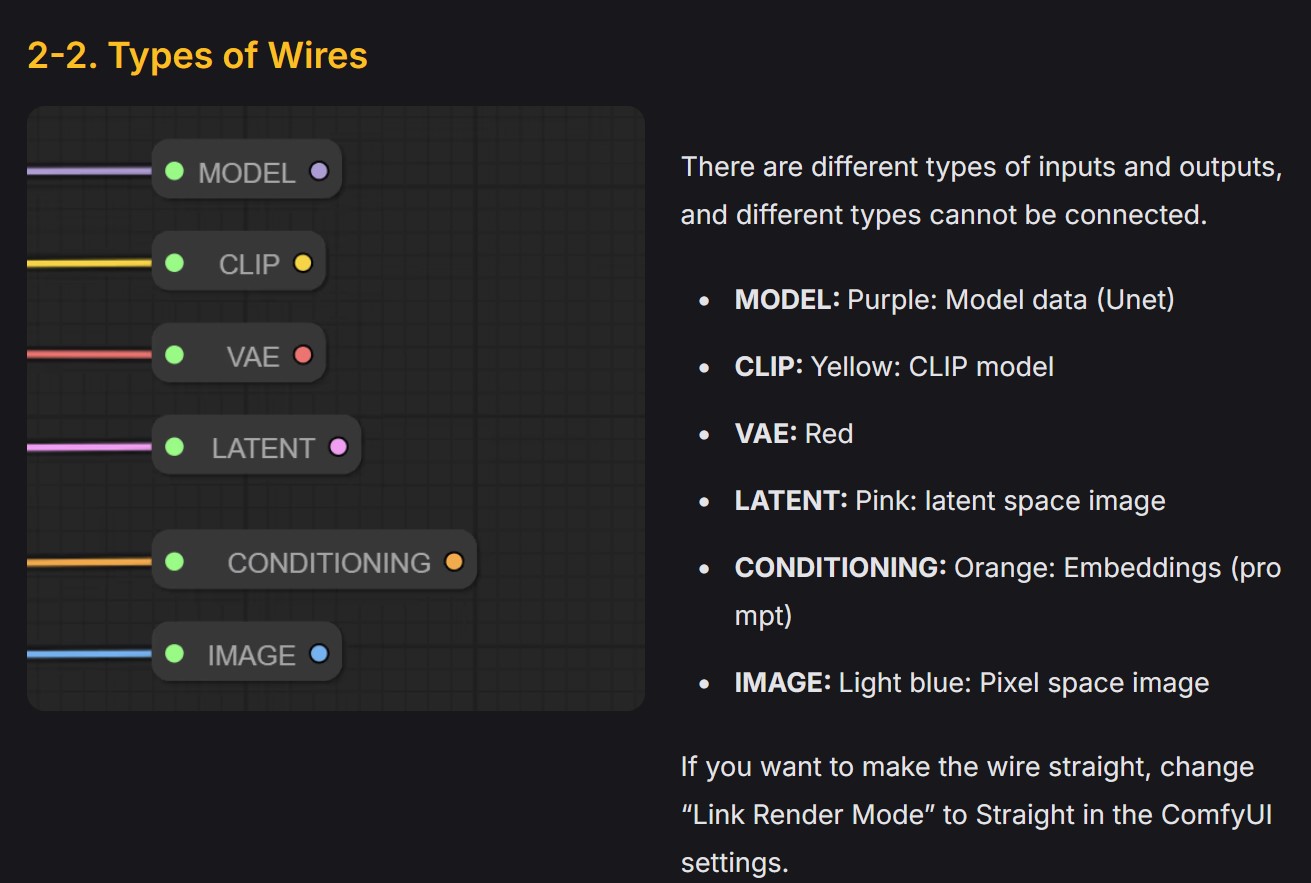Image resolution: width=1311 pixels, height=883 pixels.
Task: Click the LATENT node label
Action: [263, 448]
